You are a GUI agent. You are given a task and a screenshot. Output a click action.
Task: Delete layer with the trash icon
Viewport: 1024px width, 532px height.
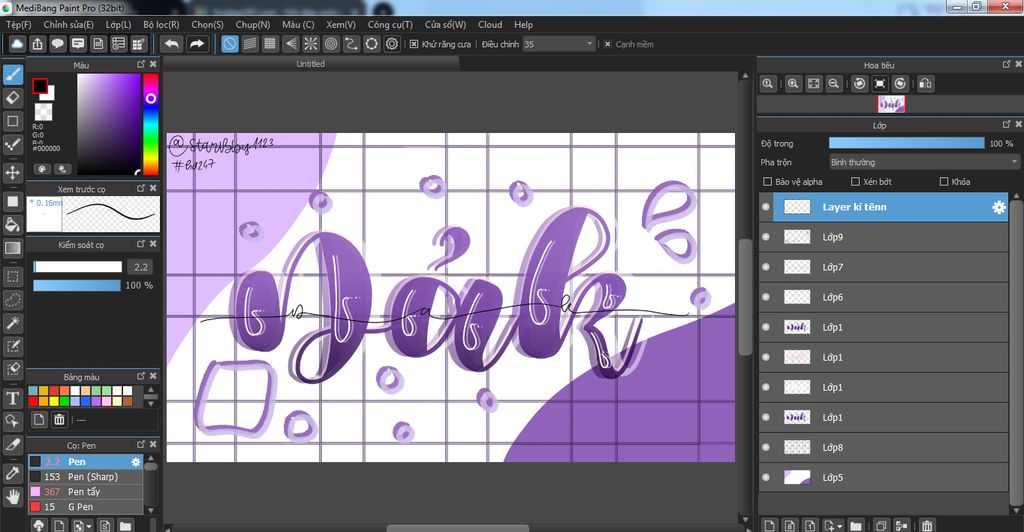click(x=927, y=525)
